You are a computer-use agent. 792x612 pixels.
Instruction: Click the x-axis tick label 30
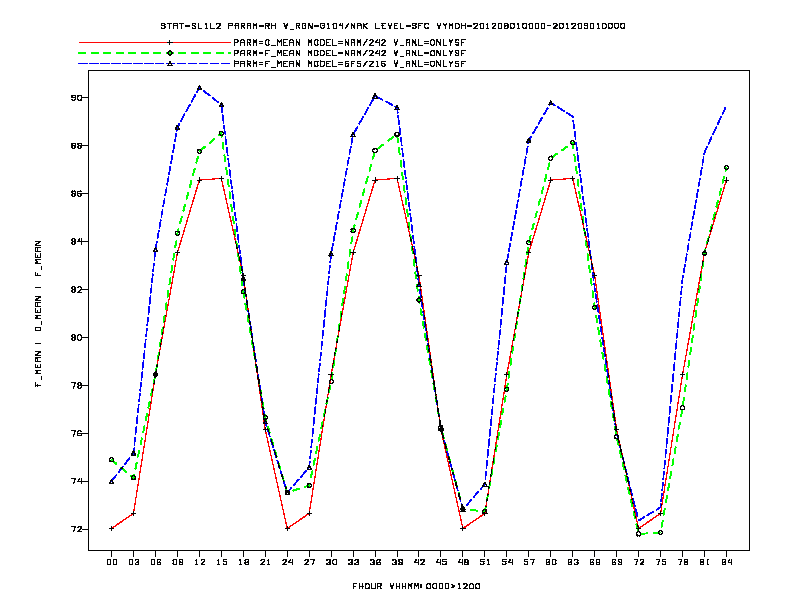[331, 562]
